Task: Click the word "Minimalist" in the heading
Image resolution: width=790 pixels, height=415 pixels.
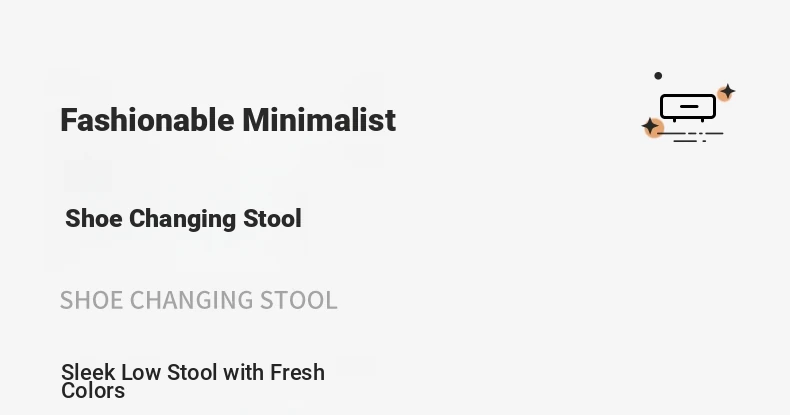Action: [319, 120]
